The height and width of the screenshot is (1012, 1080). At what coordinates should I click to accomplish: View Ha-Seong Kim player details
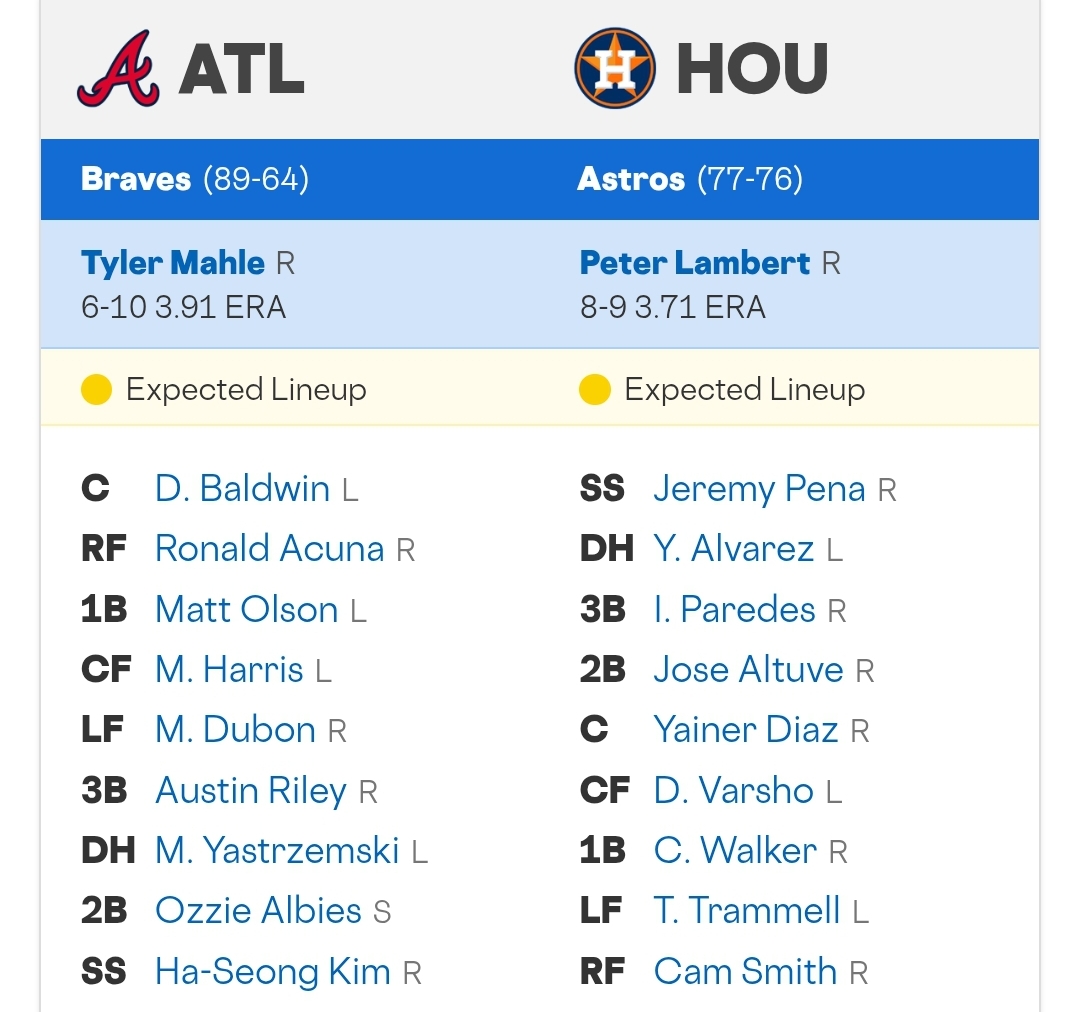pyautogui.click(x=273, y=971)
